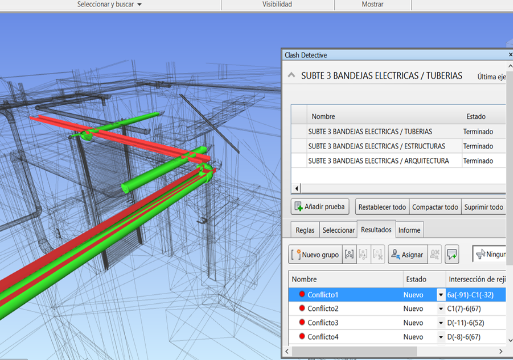Select the Conflicto1 row
Screen dimensions: 513x360
pos(397,295)
